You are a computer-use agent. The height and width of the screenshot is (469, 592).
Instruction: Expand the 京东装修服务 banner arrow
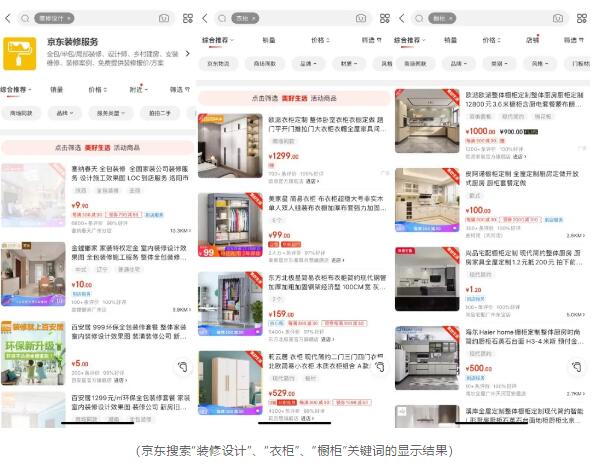click(187, 54)
